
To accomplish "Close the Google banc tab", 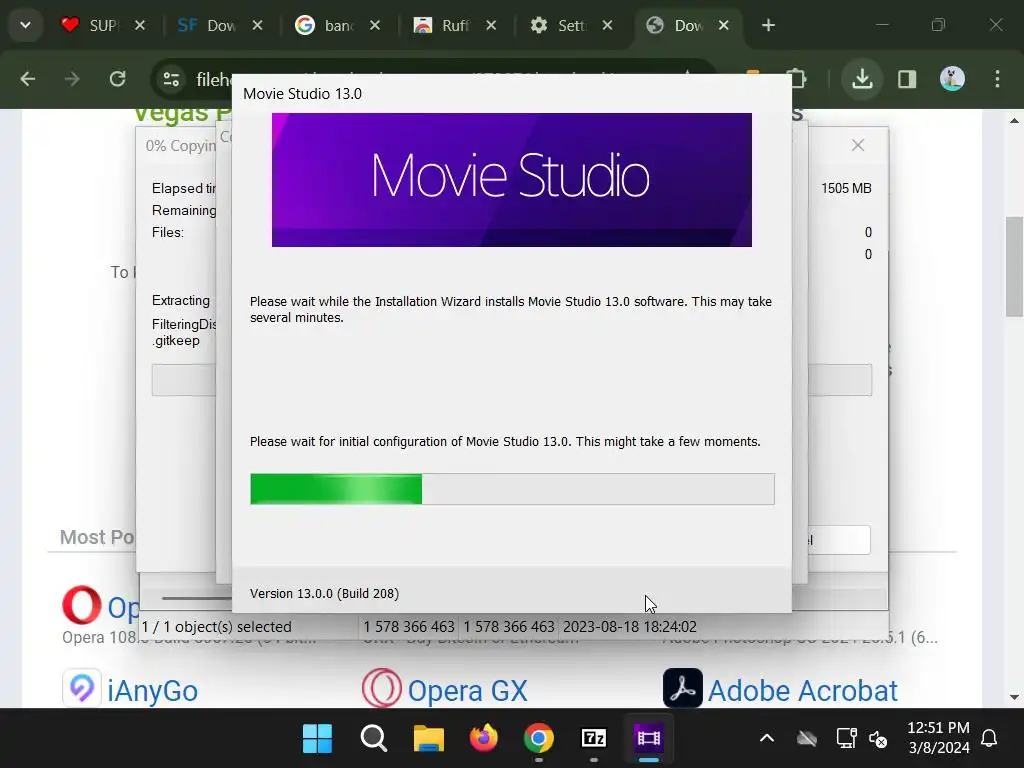I will 375,25.
